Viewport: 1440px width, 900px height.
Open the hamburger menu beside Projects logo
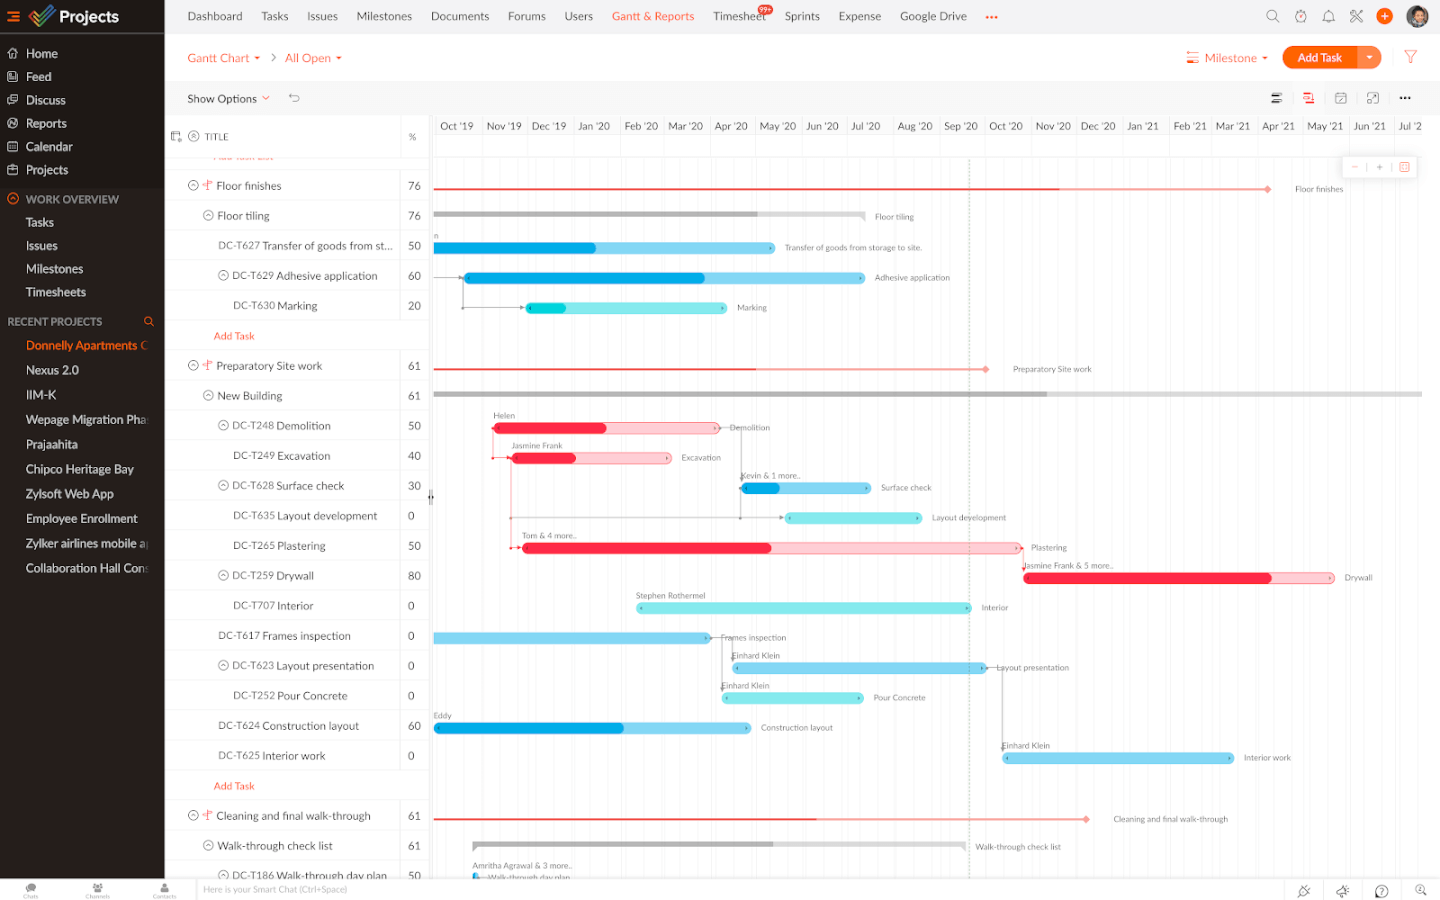tap(13, 16)
